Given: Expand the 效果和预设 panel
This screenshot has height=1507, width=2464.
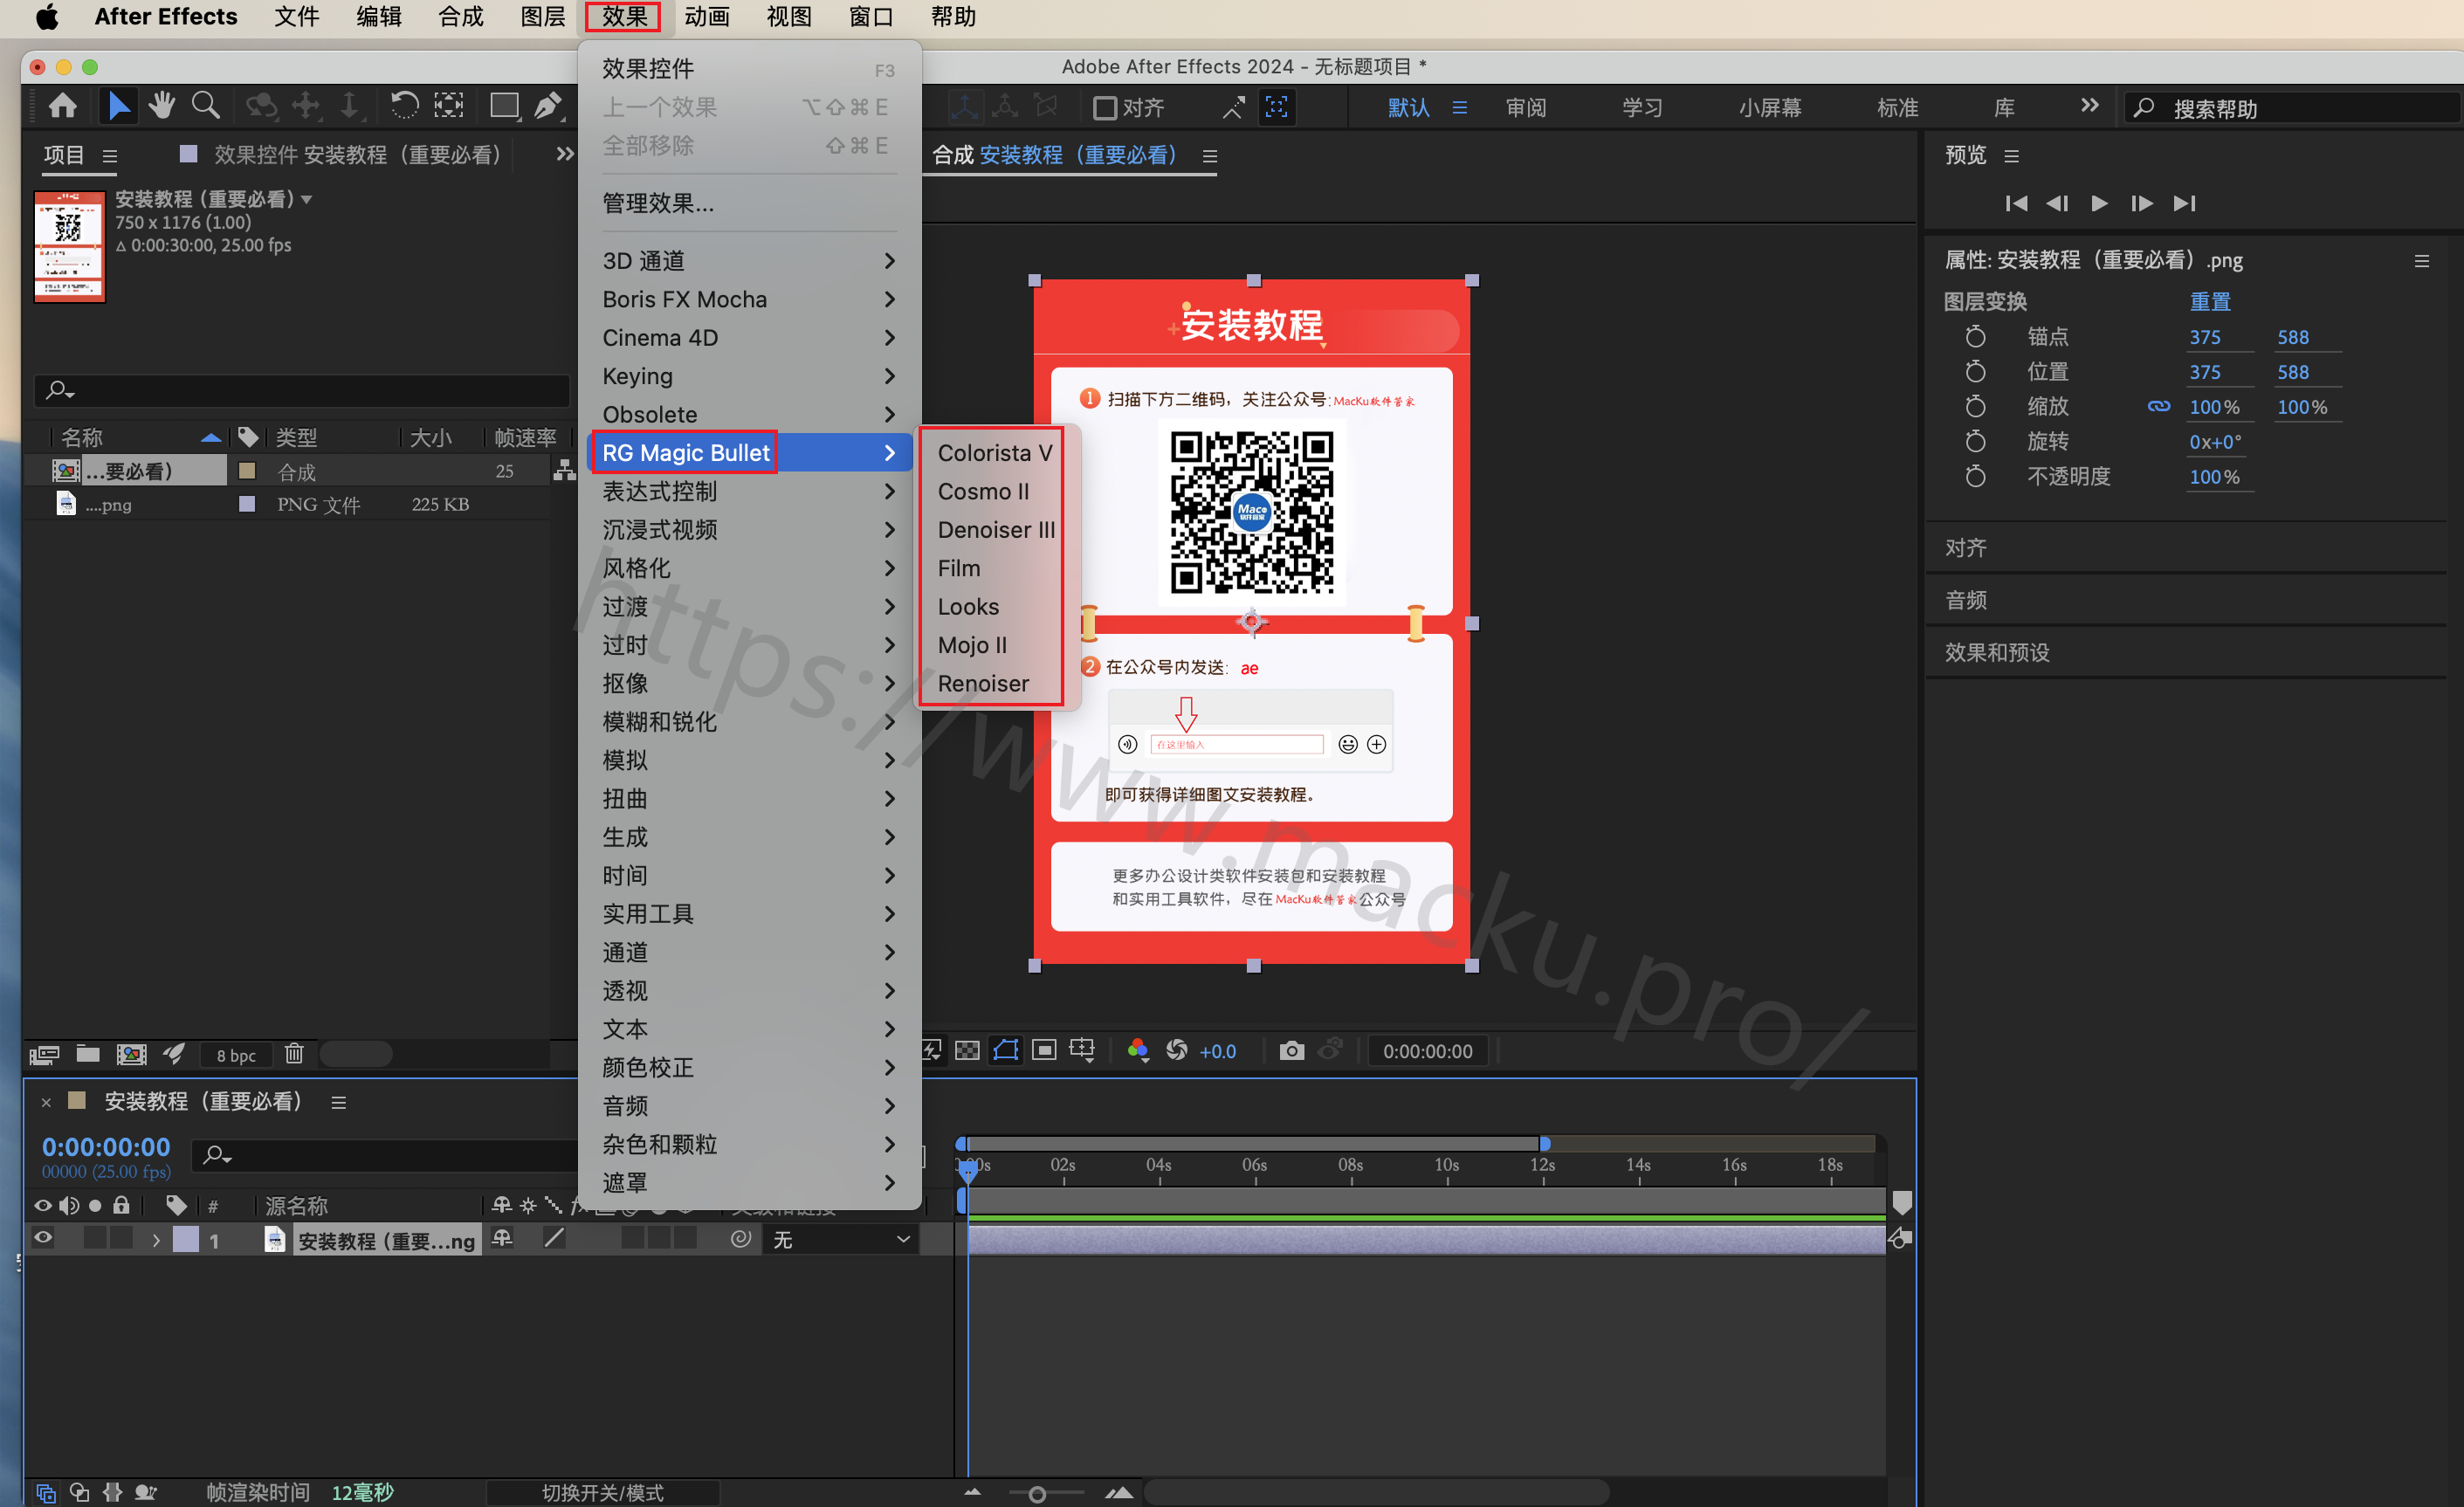Looking at the screenshot, I should click(1996, 653).
